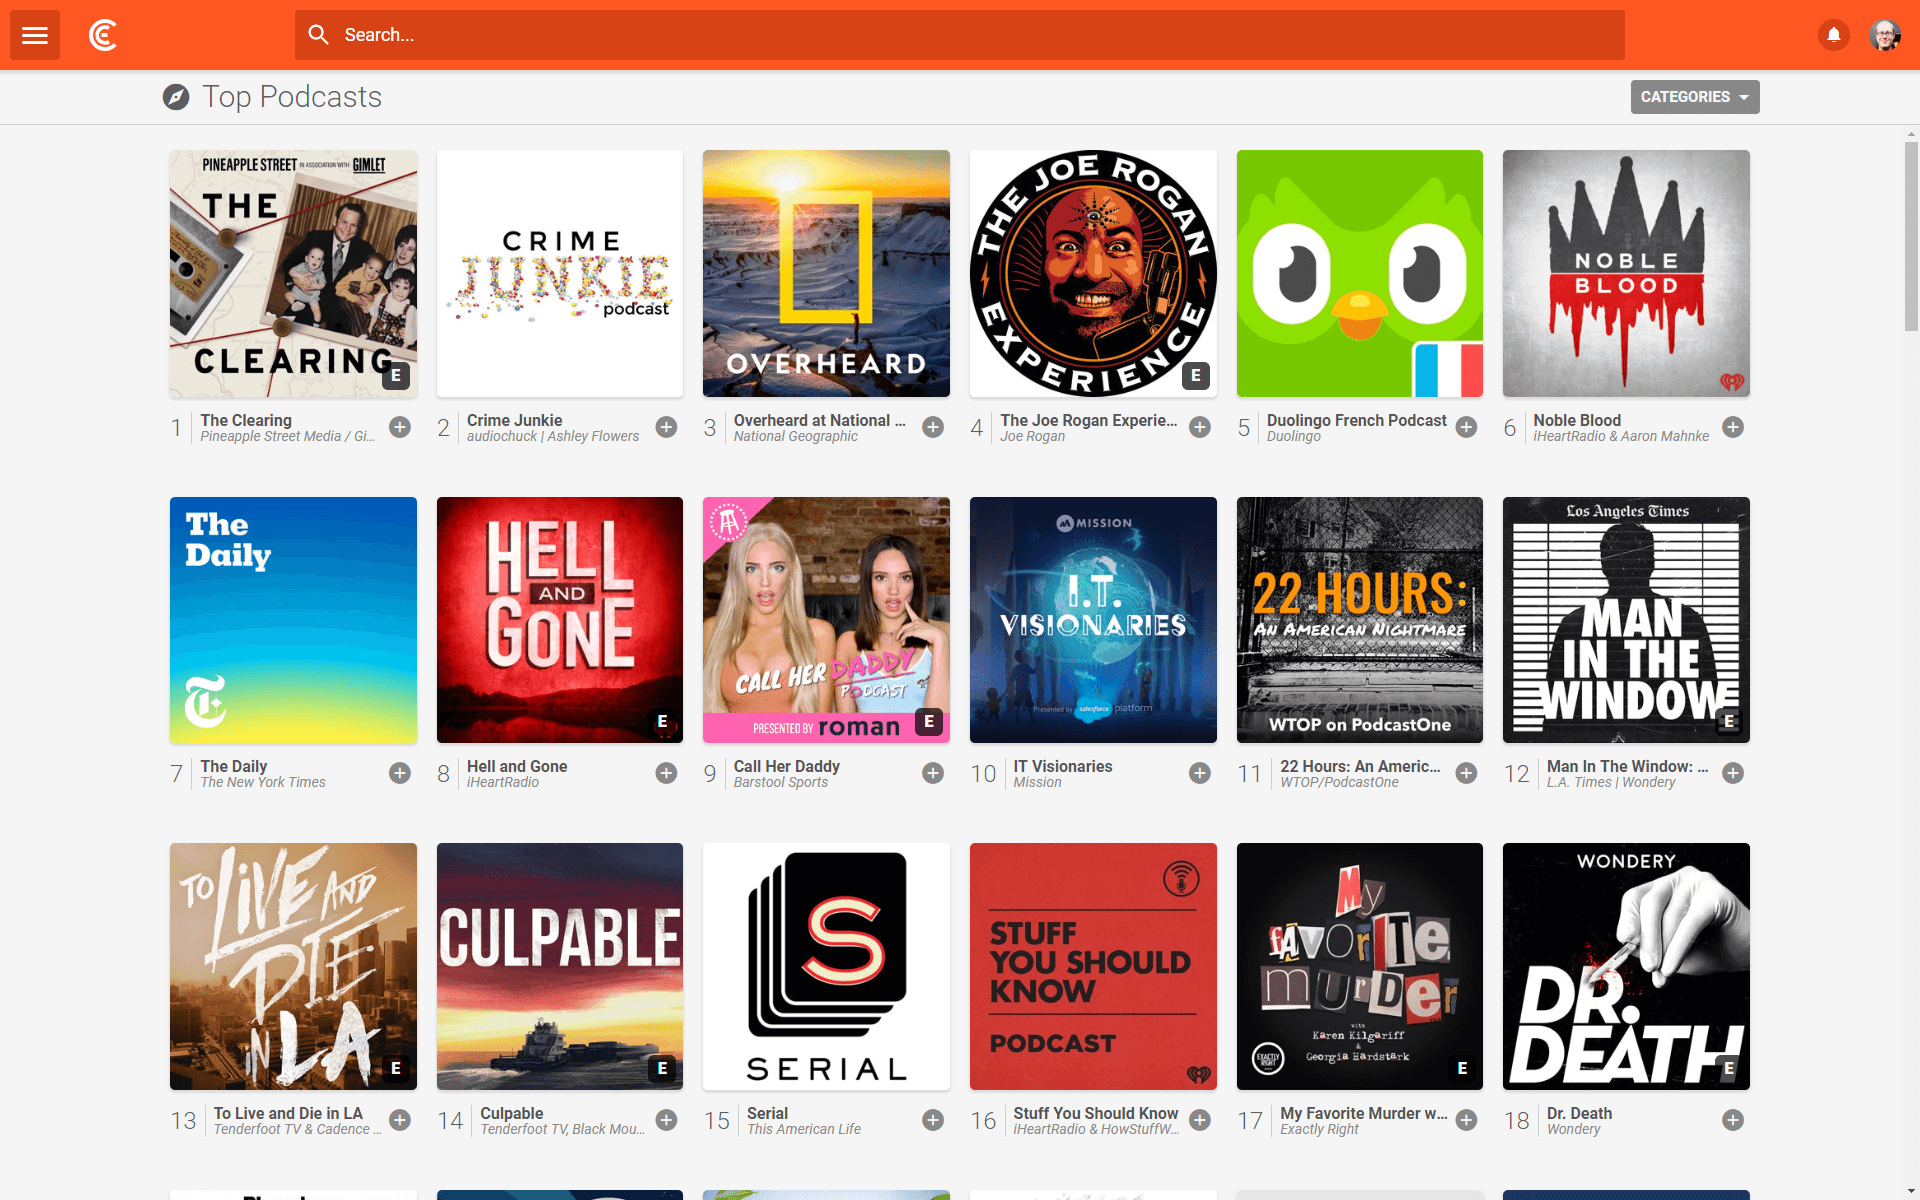Subscribe to Dr. Death plus icon
Viewport: 1920px width, 1200px height.
1733,1120
